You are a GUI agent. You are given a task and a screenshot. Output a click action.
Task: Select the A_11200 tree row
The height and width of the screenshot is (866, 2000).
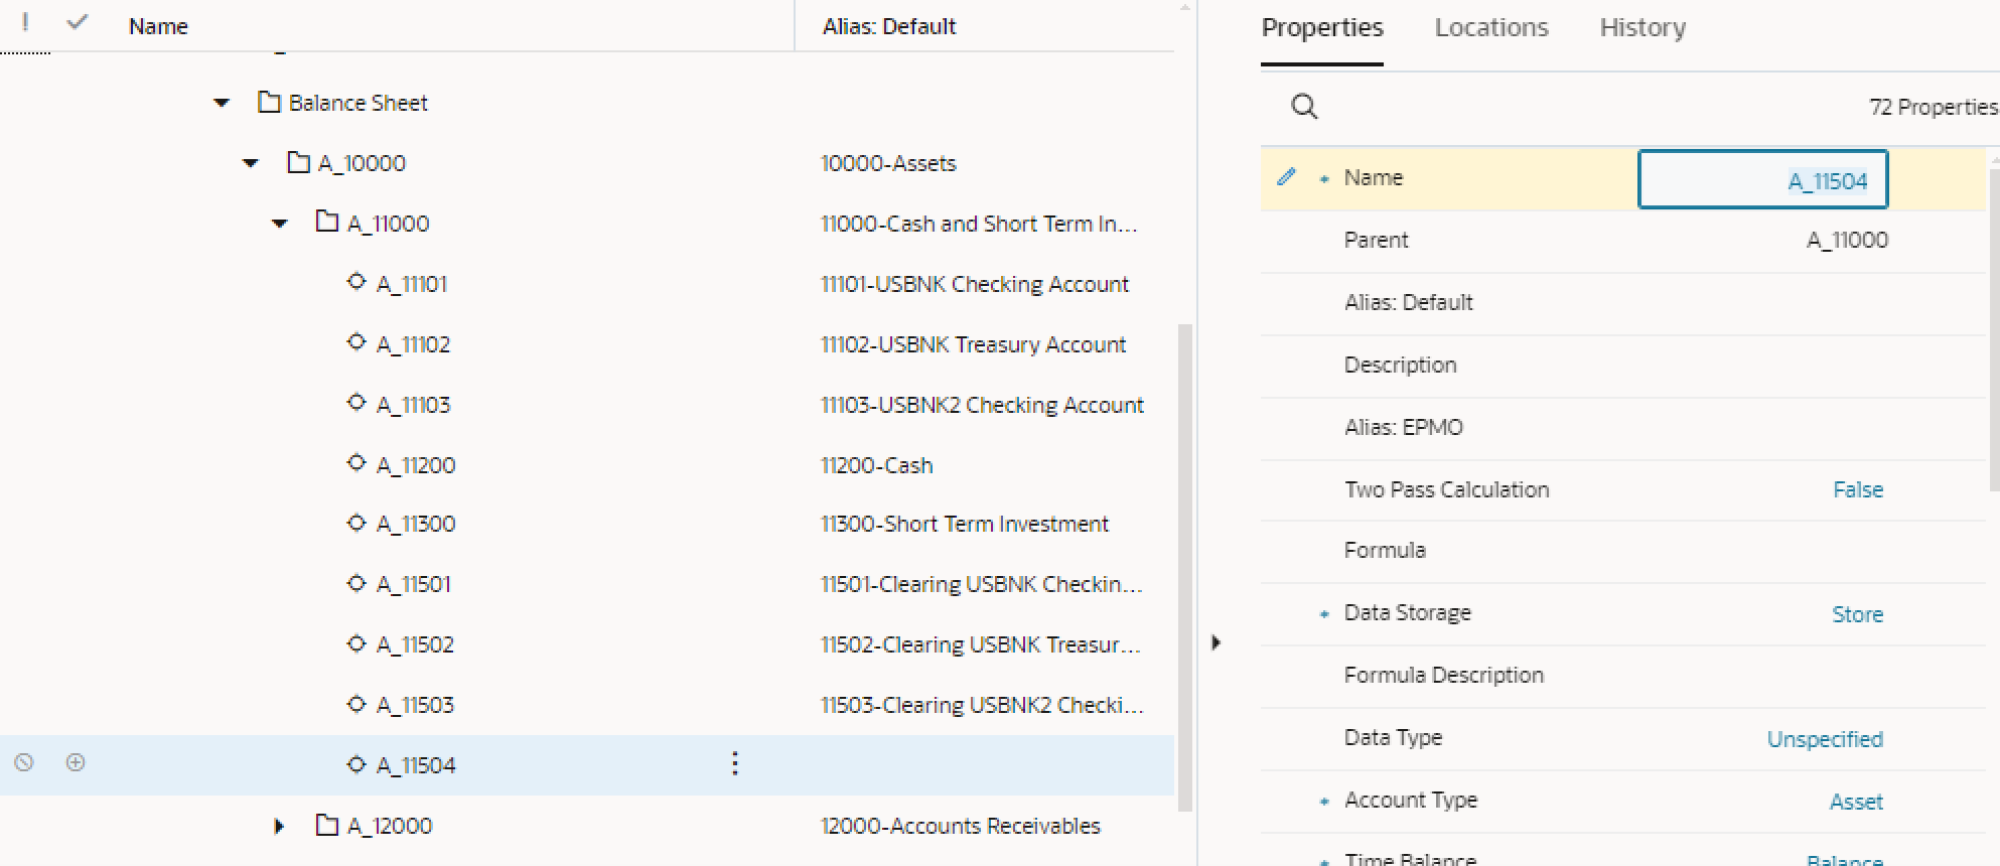click(587, 465)
